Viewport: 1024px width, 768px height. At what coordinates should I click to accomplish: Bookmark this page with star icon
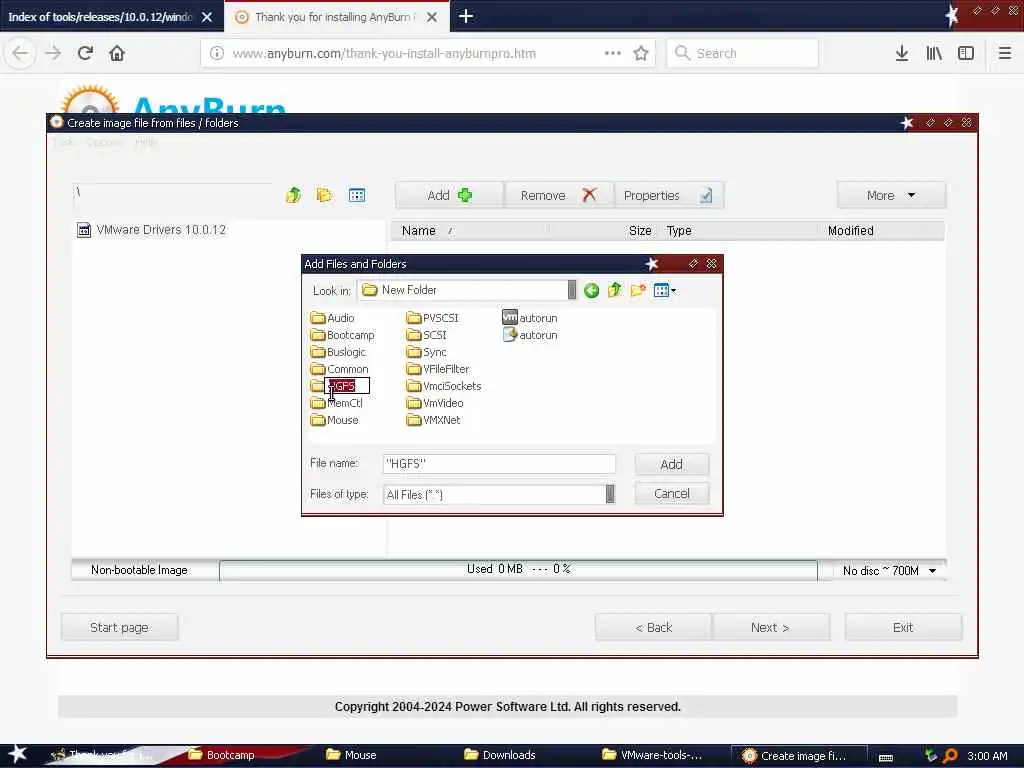(x=641, y=54)
